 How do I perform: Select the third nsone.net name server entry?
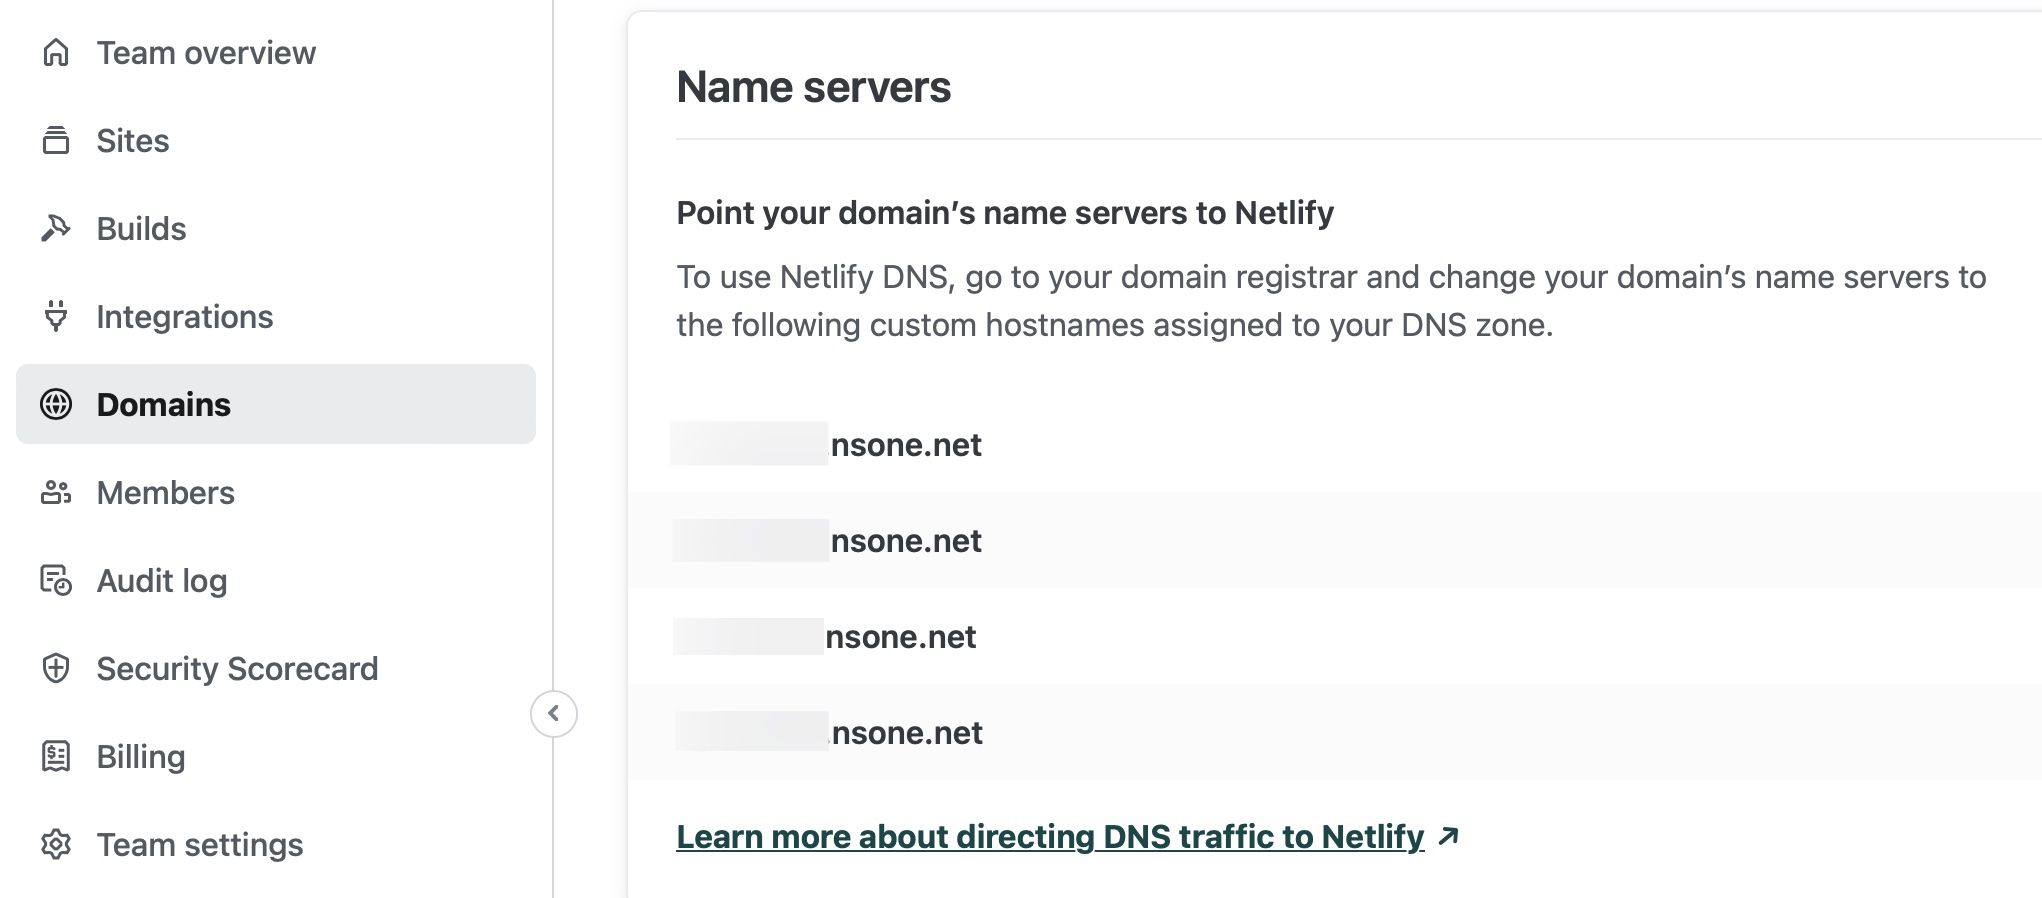900,637
